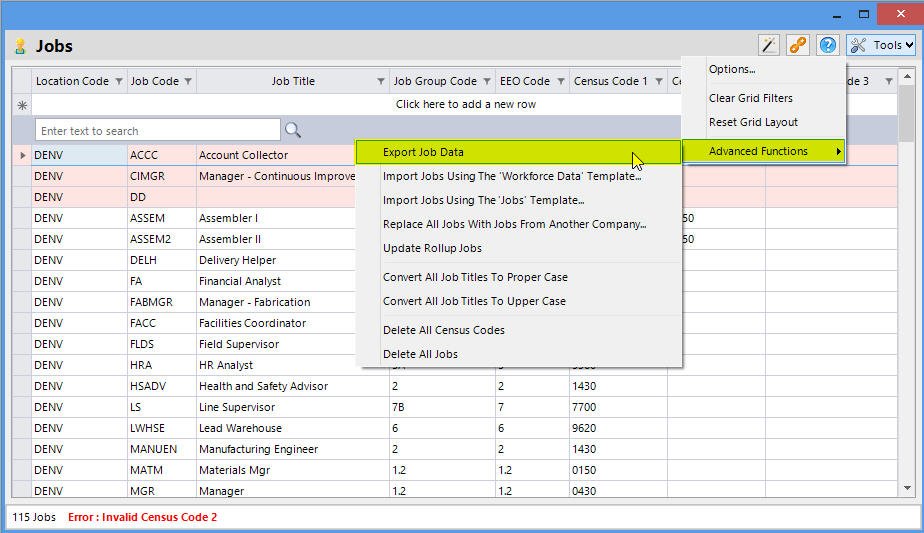The image size is (924, 533).
Task: Click the 'Click here to add a new row' bar
Action: pos(465,104)
